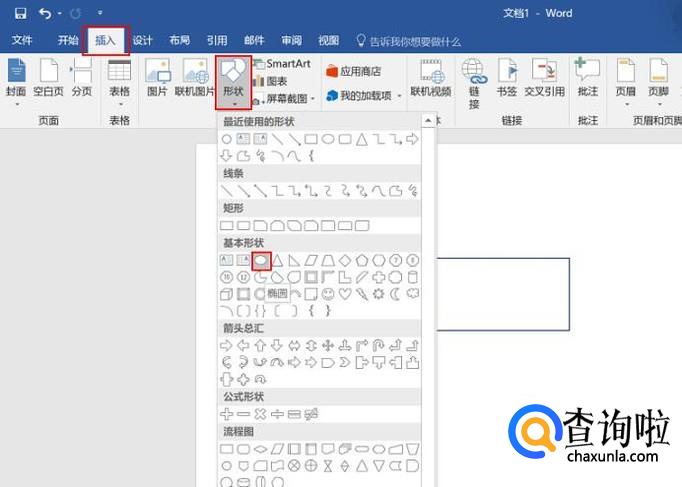Select the U-turn arrow in 箭头总汇
Screen dimensions: 682x487
click(378, 346)
